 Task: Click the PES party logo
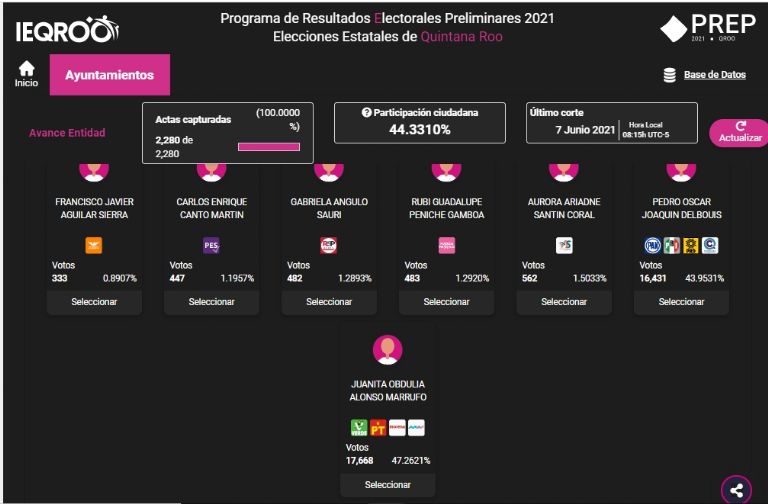click(211, 245)
